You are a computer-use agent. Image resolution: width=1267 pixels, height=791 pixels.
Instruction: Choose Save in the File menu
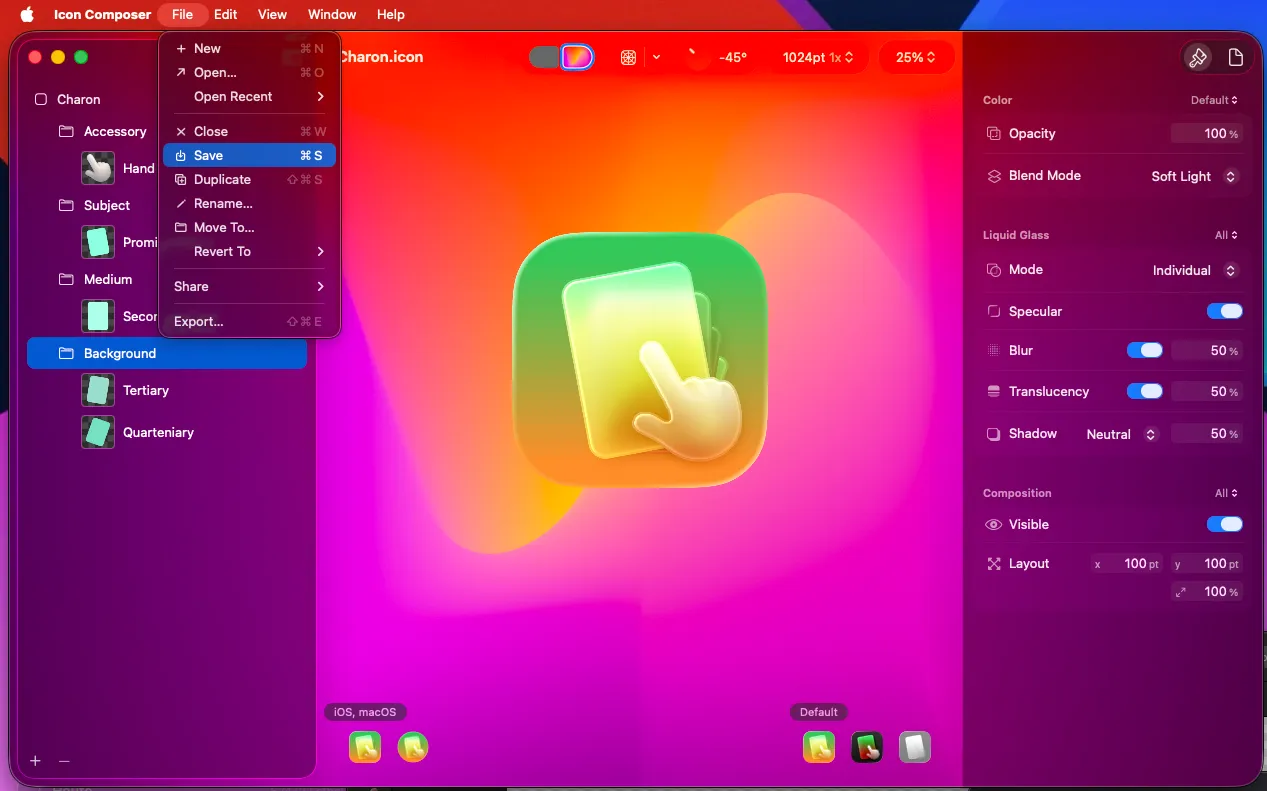click(250, 155)
